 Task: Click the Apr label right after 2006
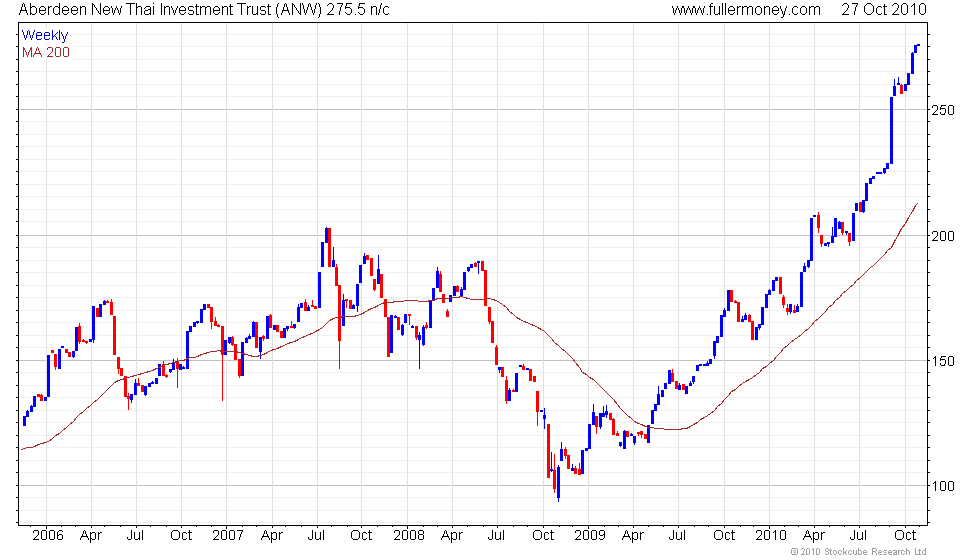[91, 535]
